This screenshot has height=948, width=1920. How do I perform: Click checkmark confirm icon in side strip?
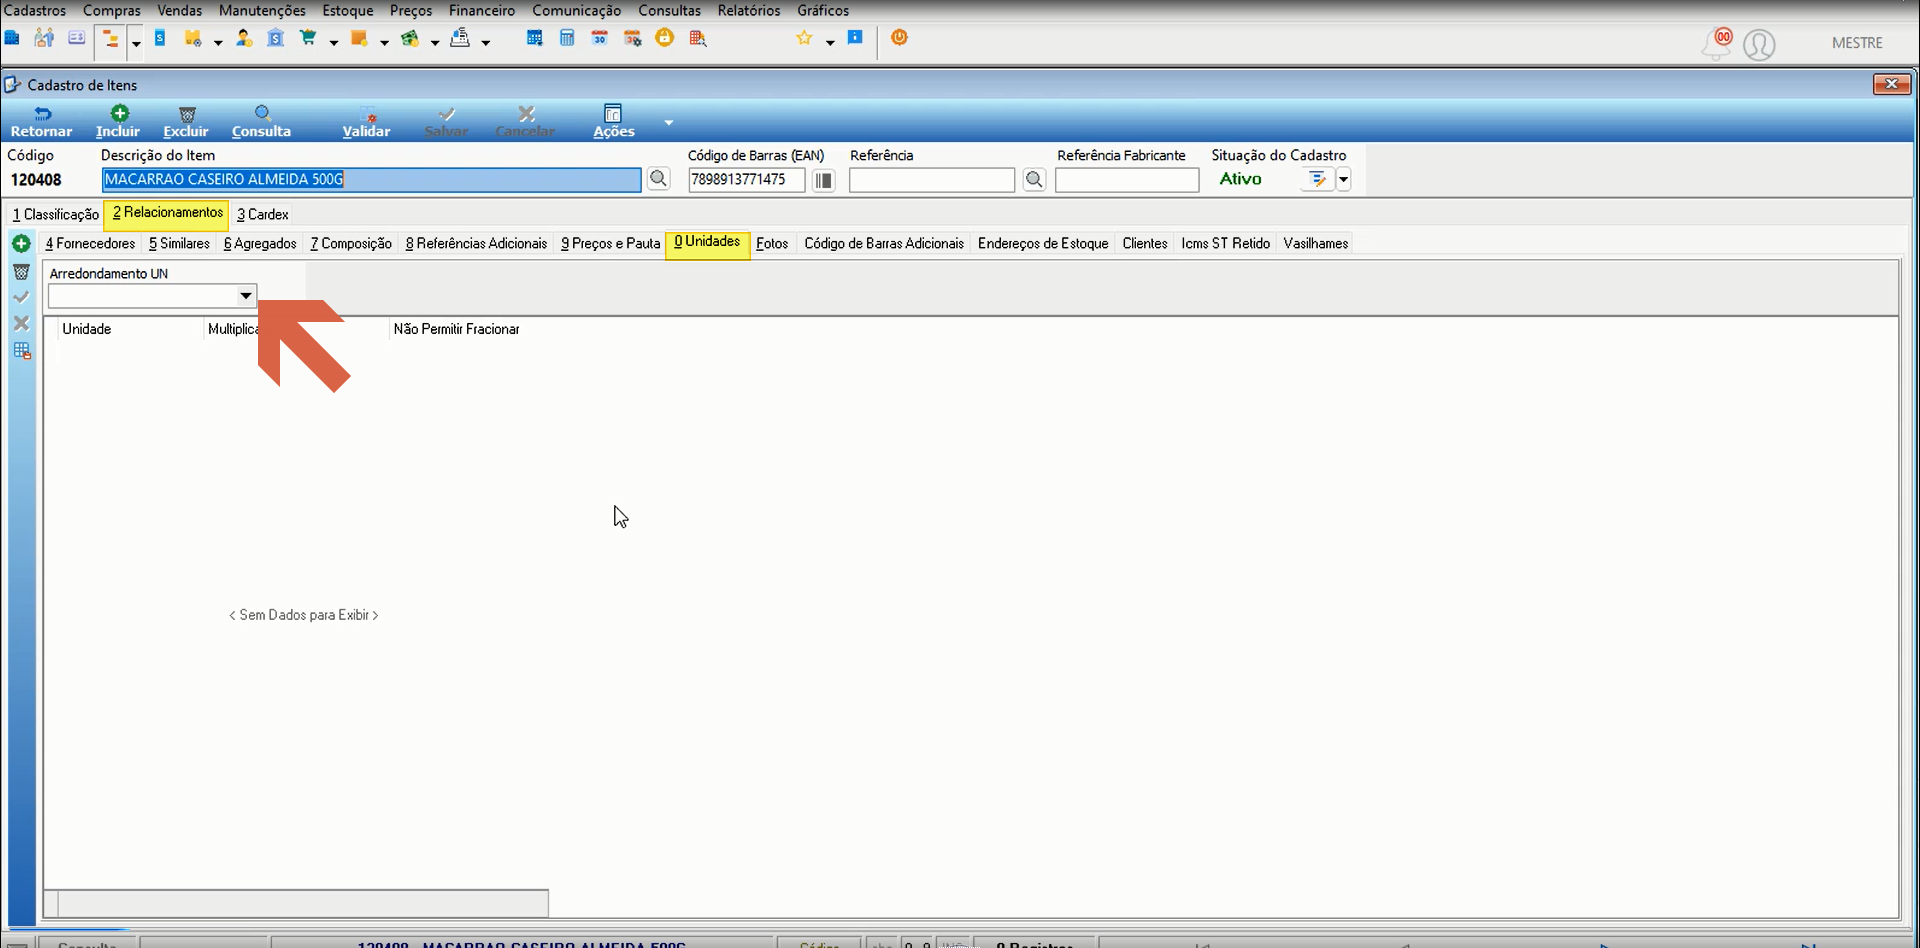tap(21, 297)
